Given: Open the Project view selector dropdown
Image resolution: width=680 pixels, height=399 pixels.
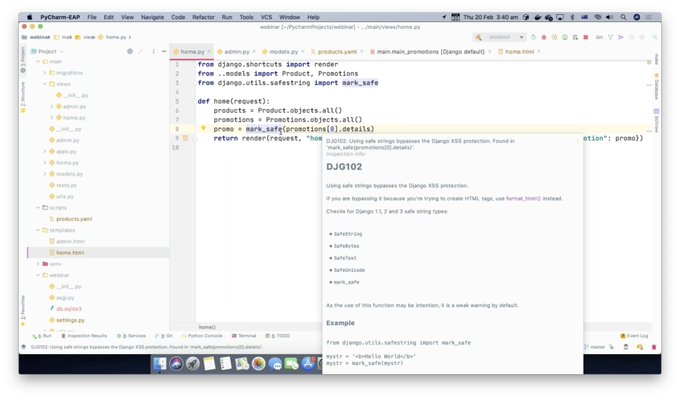Looking at the screenshot, I should (x=47, y=51).
